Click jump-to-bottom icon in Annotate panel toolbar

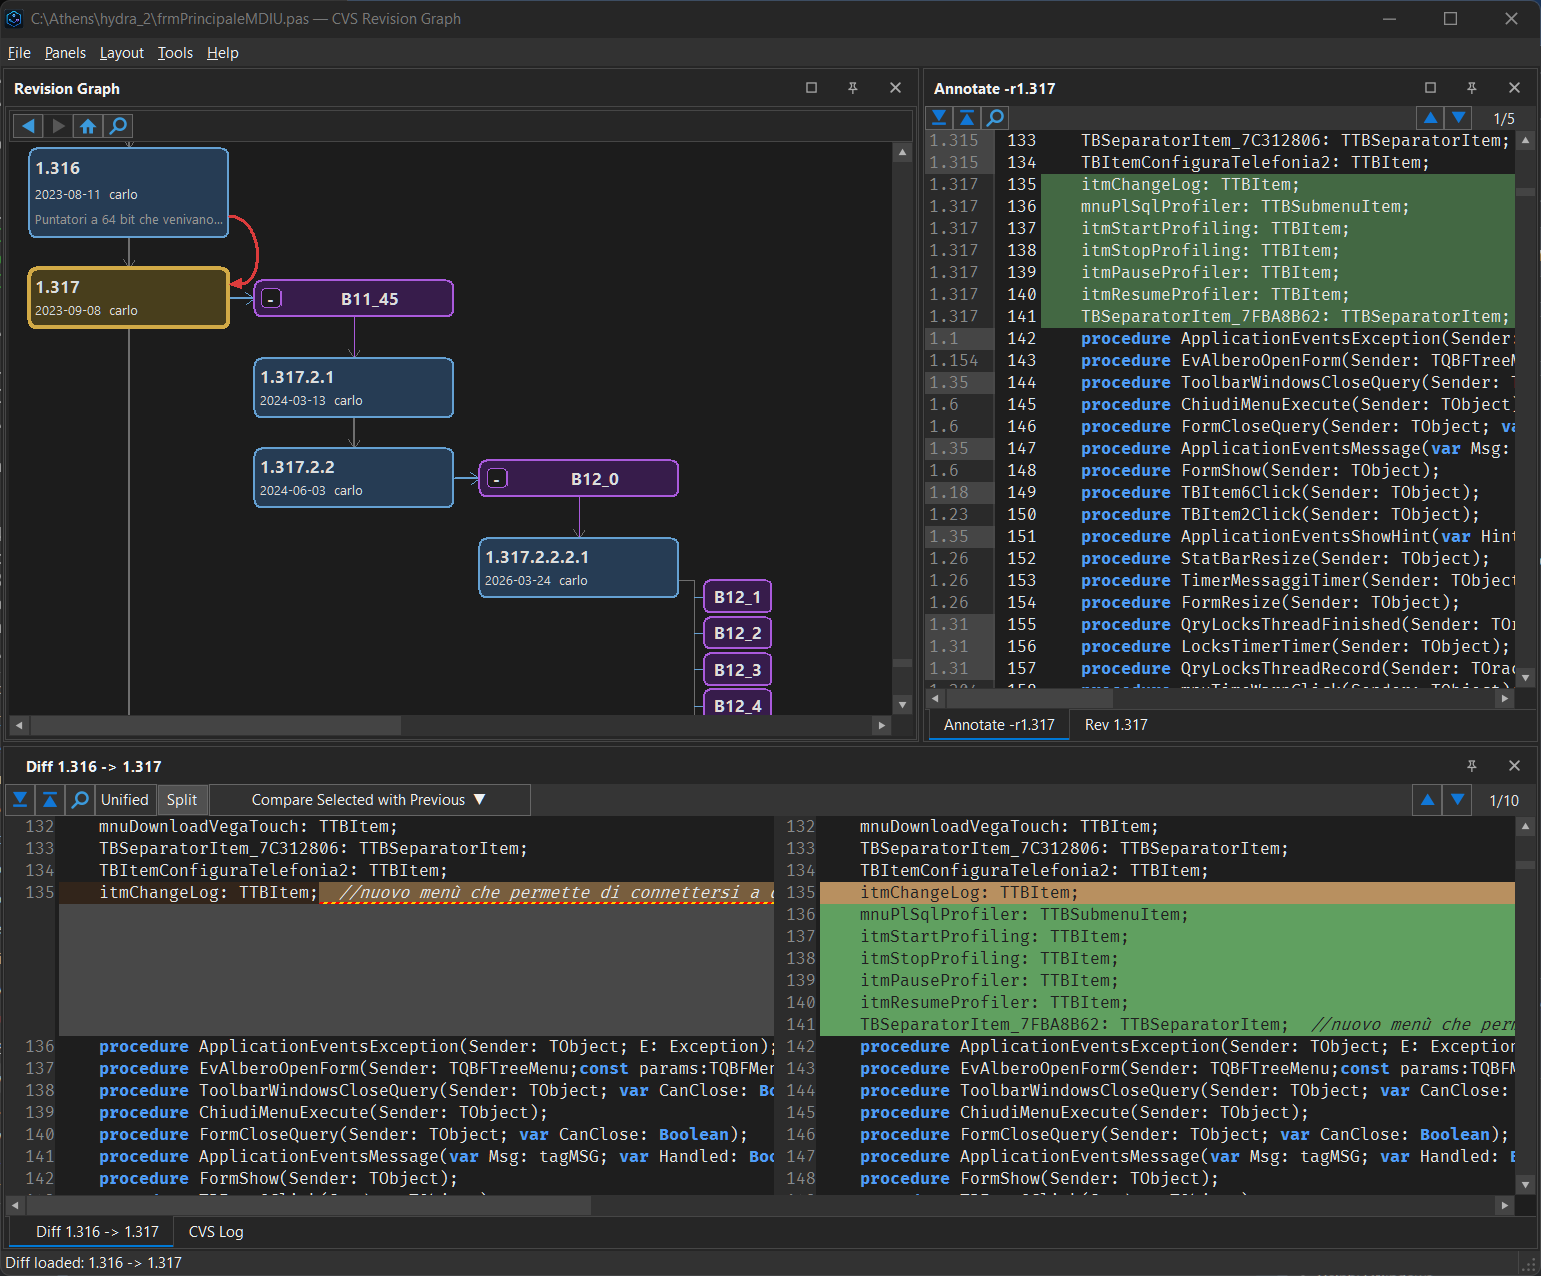(x=939, y=118)
